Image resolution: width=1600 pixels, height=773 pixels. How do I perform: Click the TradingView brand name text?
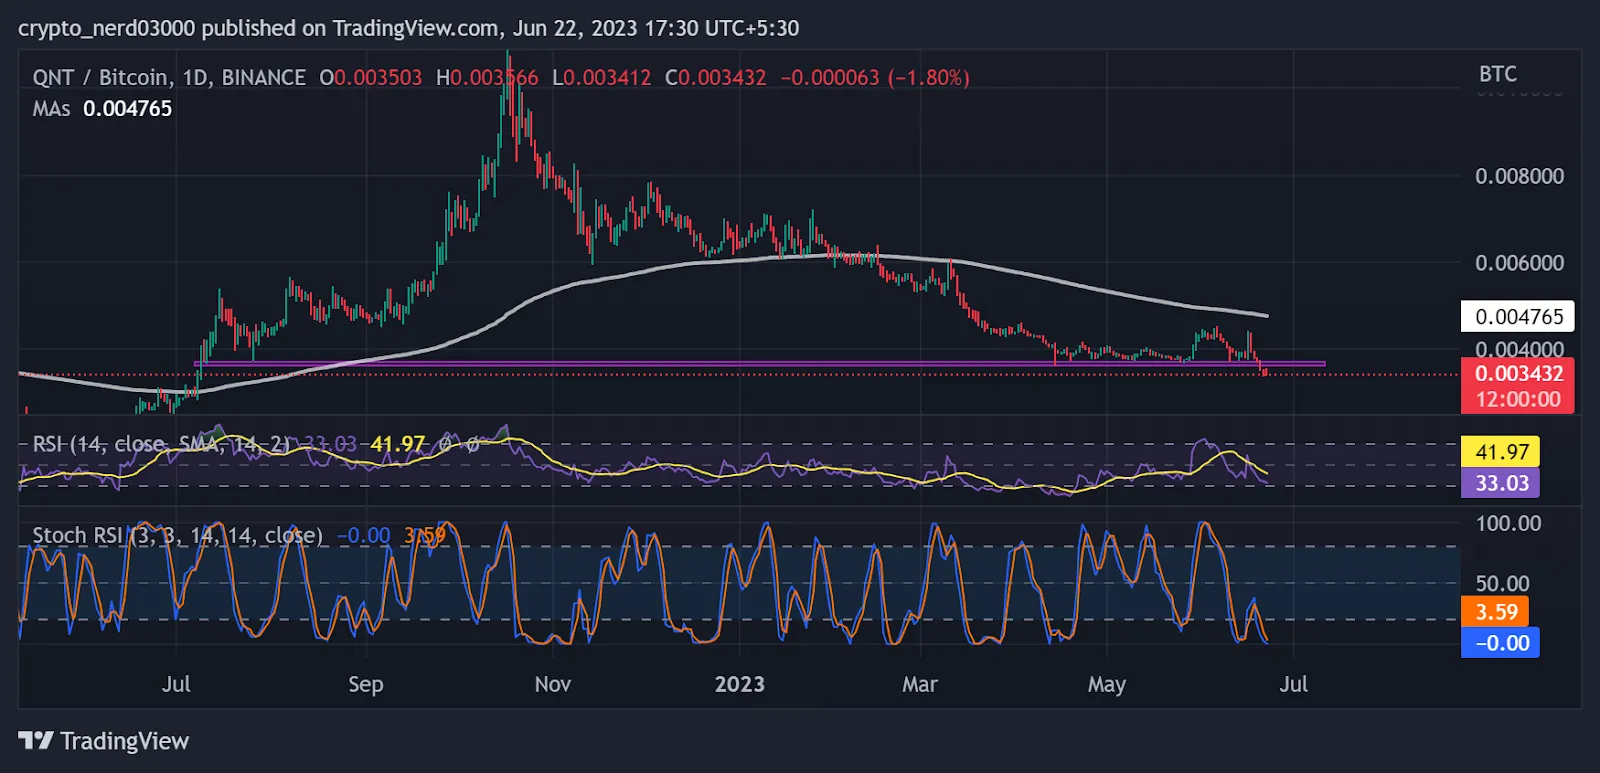[124, 741]
